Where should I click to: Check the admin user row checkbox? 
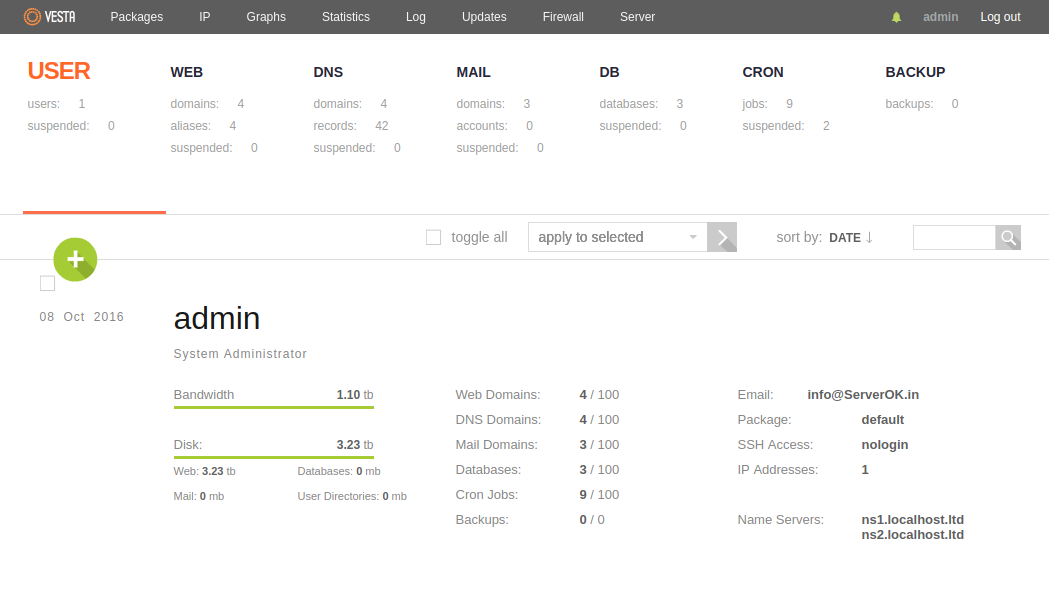click(x=47, y=283)
